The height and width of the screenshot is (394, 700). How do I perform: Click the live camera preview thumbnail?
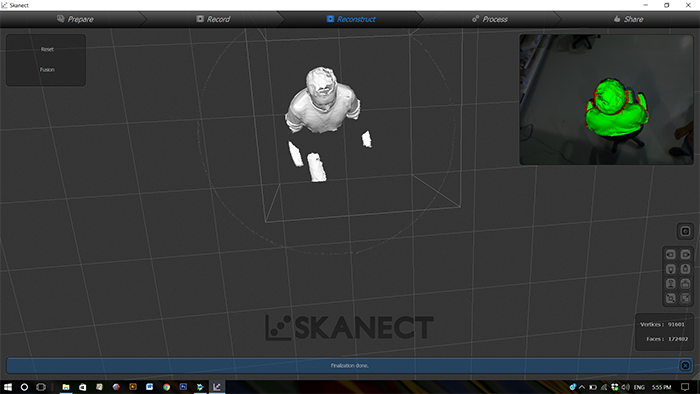606,100
